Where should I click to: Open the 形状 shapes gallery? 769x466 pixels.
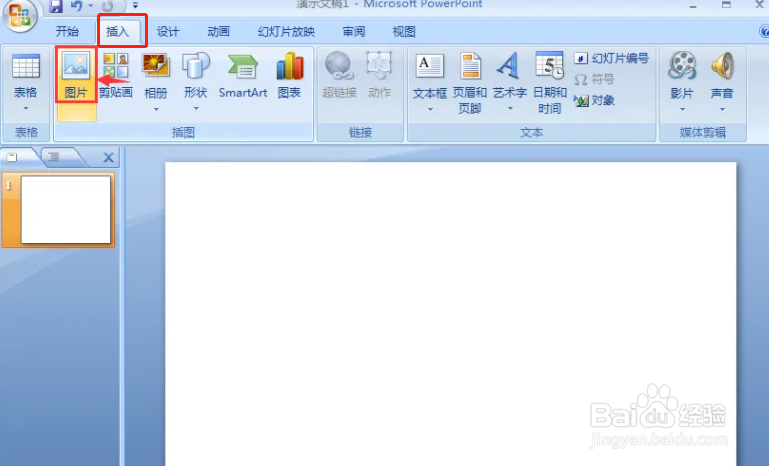tap(196, 76)
